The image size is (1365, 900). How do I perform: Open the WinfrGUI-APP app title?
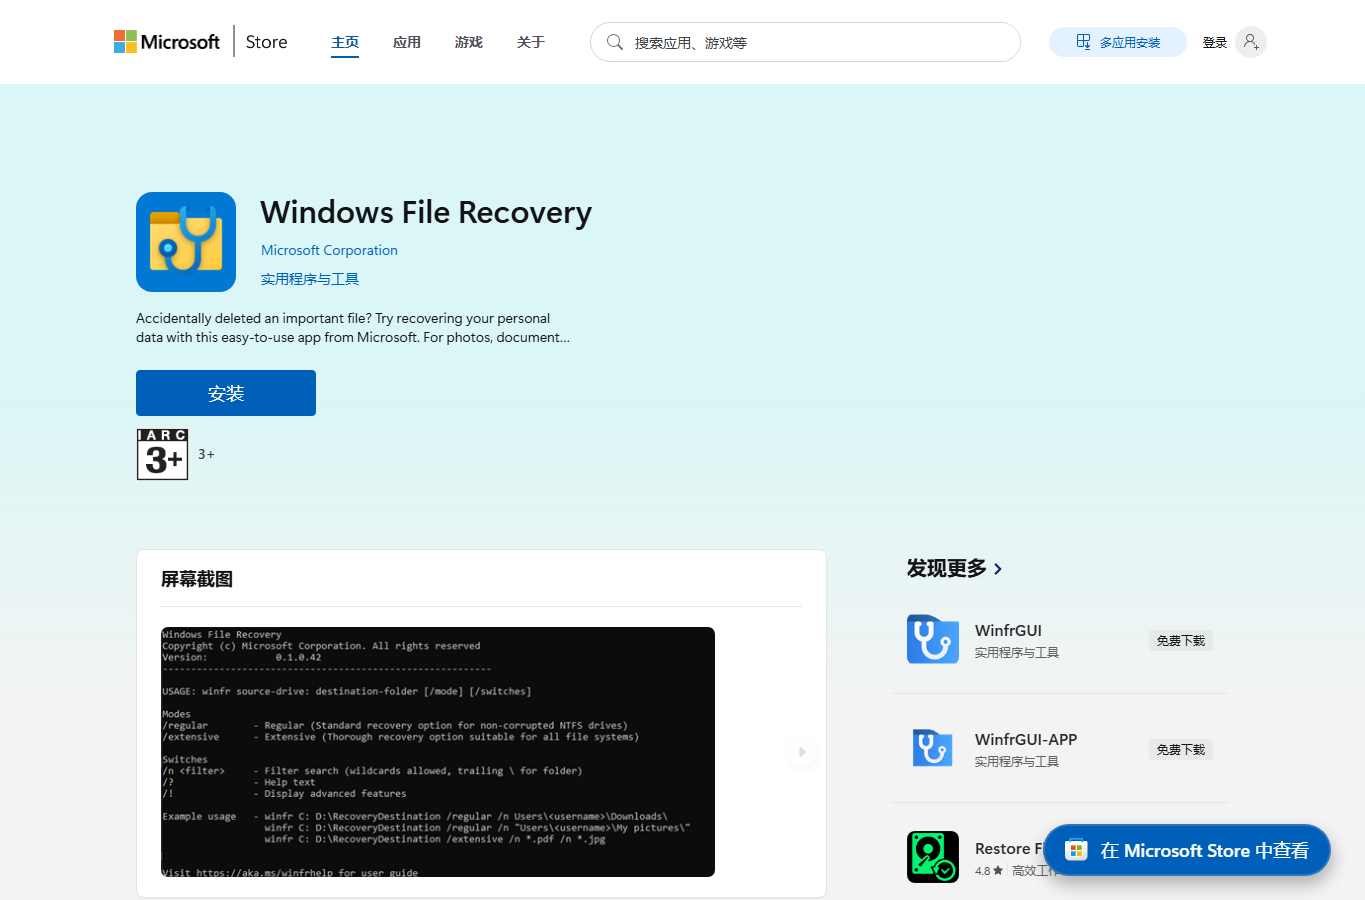tap(1026, 739)
